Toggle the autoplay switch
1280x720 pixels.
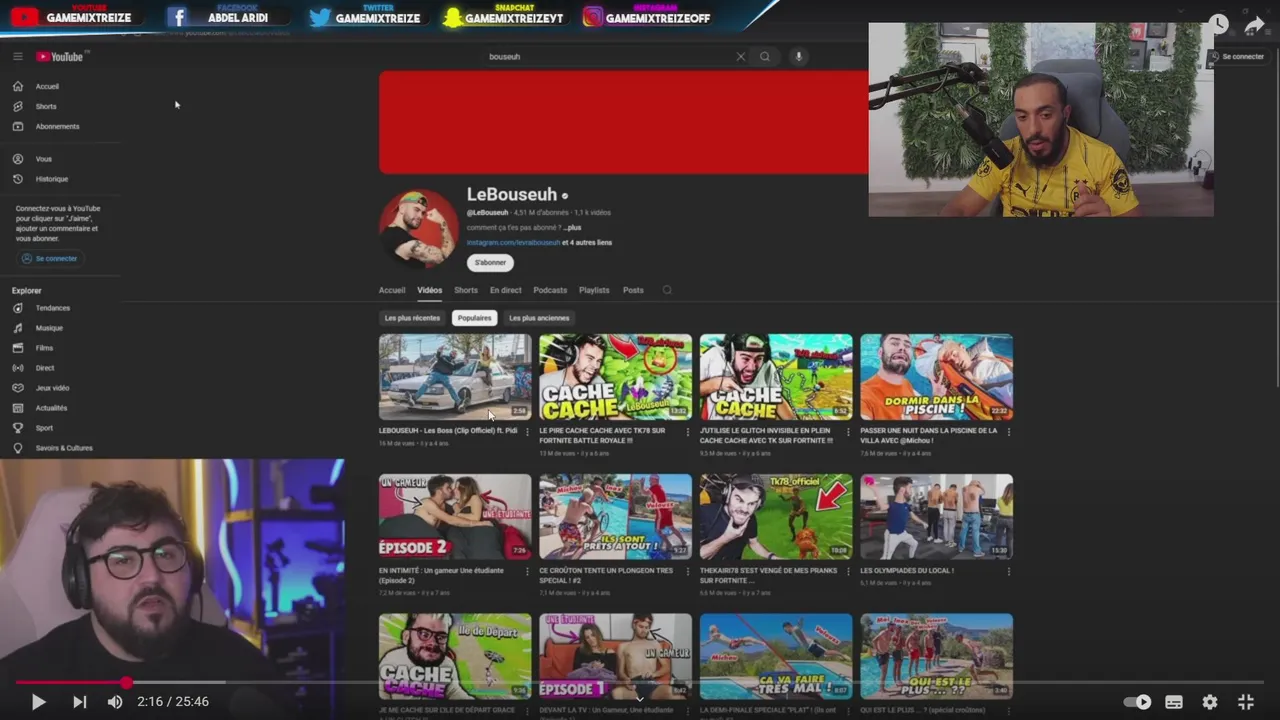click(1138, 702)
